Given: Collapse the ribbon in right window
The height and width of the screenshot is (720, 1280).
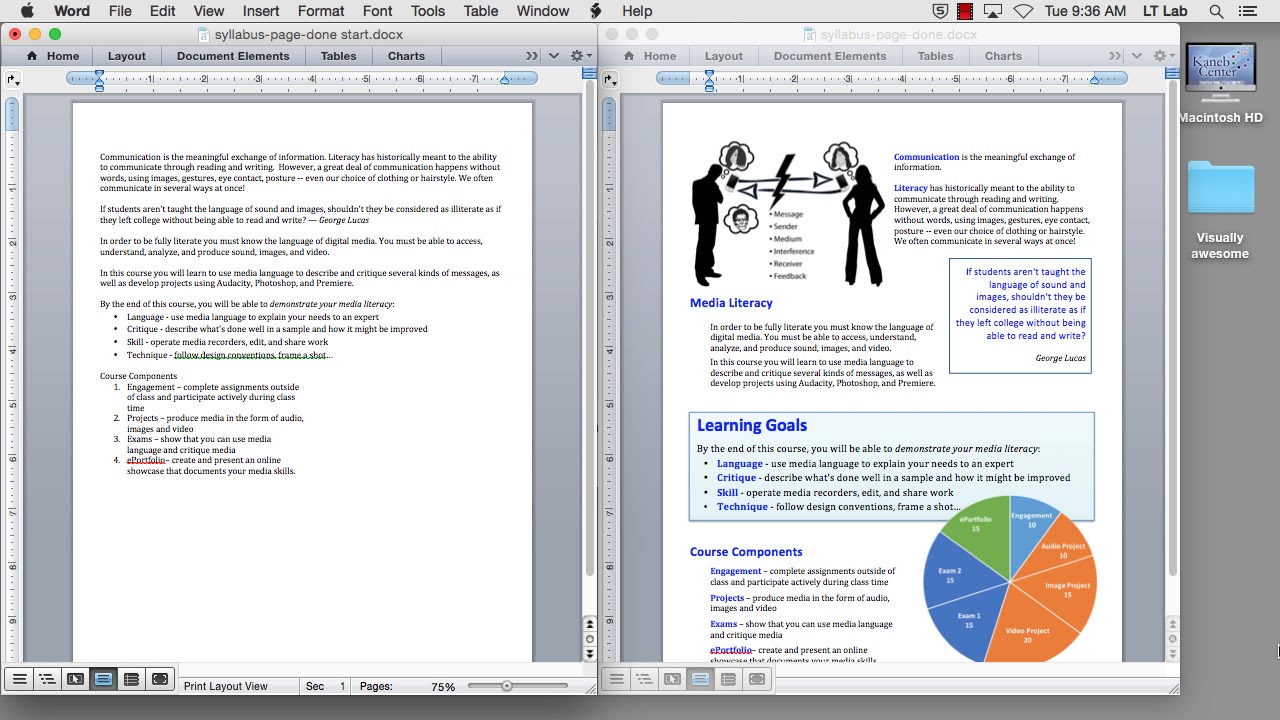Looking at the screenshot, I should coord(1136,56).
